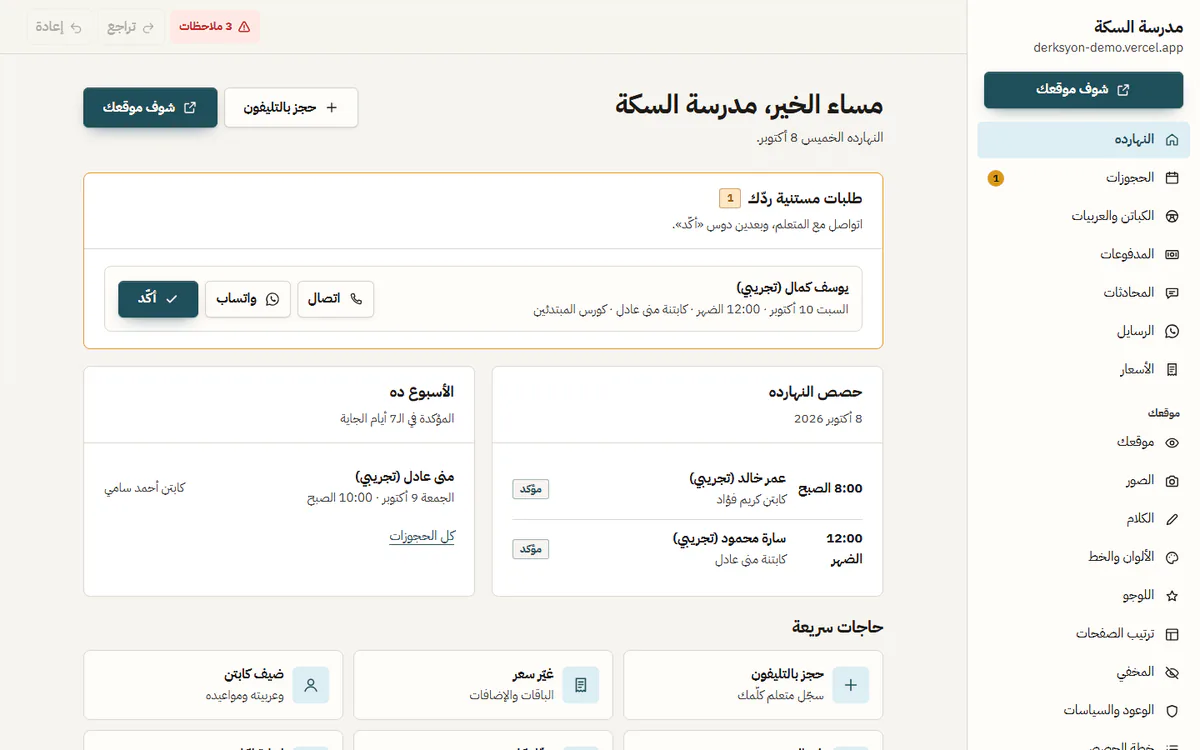Viewport: 1200px width, 750px height.
Task: Click the crossed-eye icon beside المخفي
Action: [1173, 672]
